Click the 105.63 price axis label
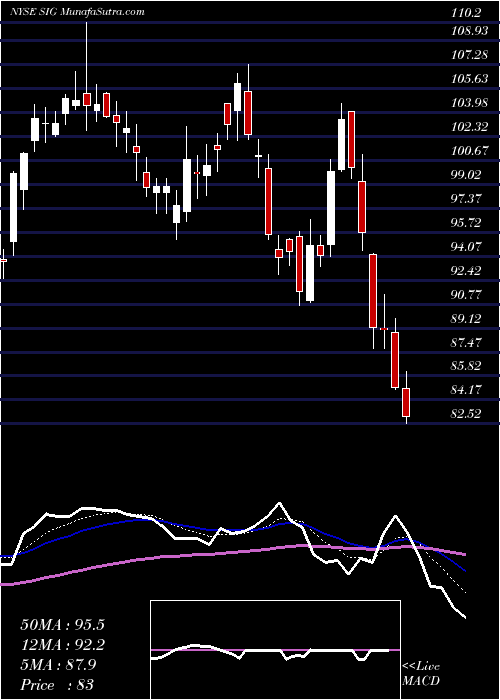Viewport: 500px width, 700px height. (x=470, y=79)
